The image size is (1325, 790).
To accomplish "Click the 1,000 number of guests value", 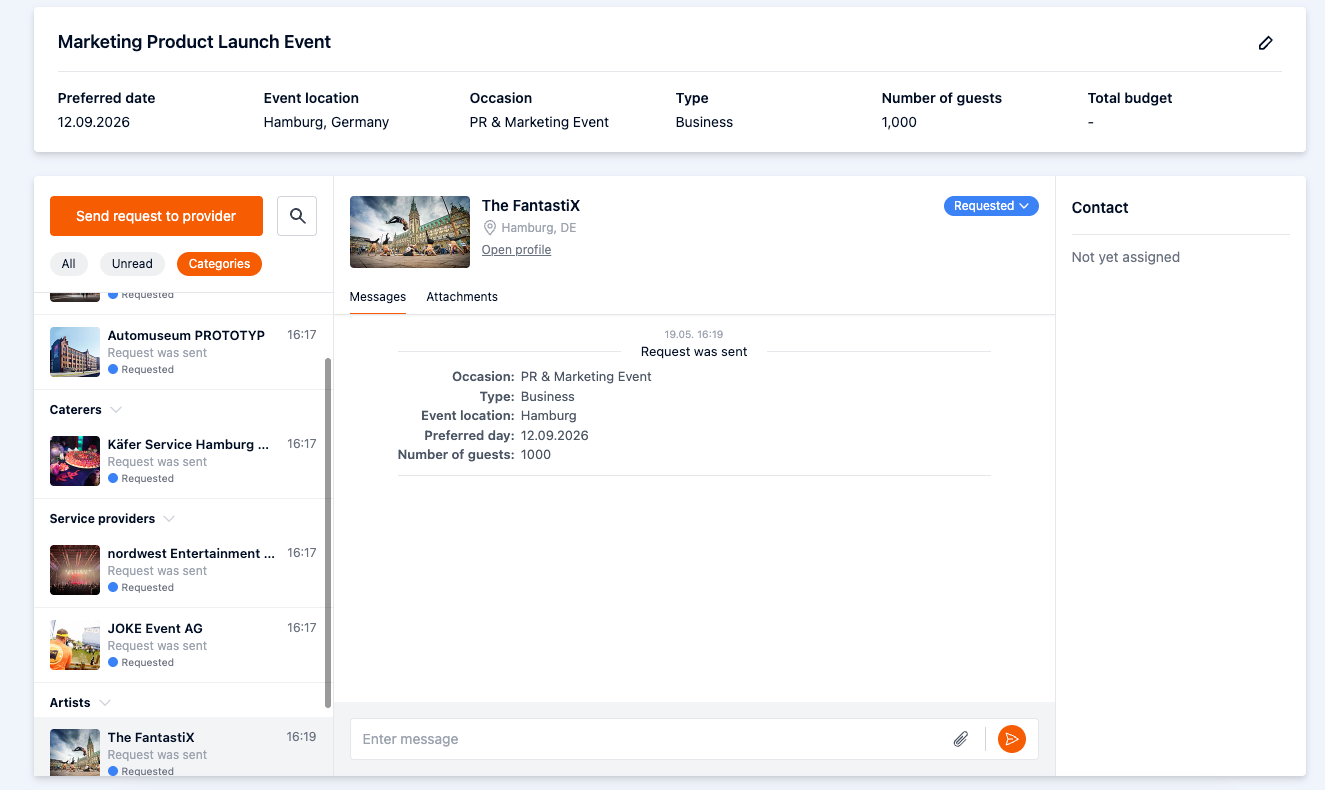I will tap(899, 122).
